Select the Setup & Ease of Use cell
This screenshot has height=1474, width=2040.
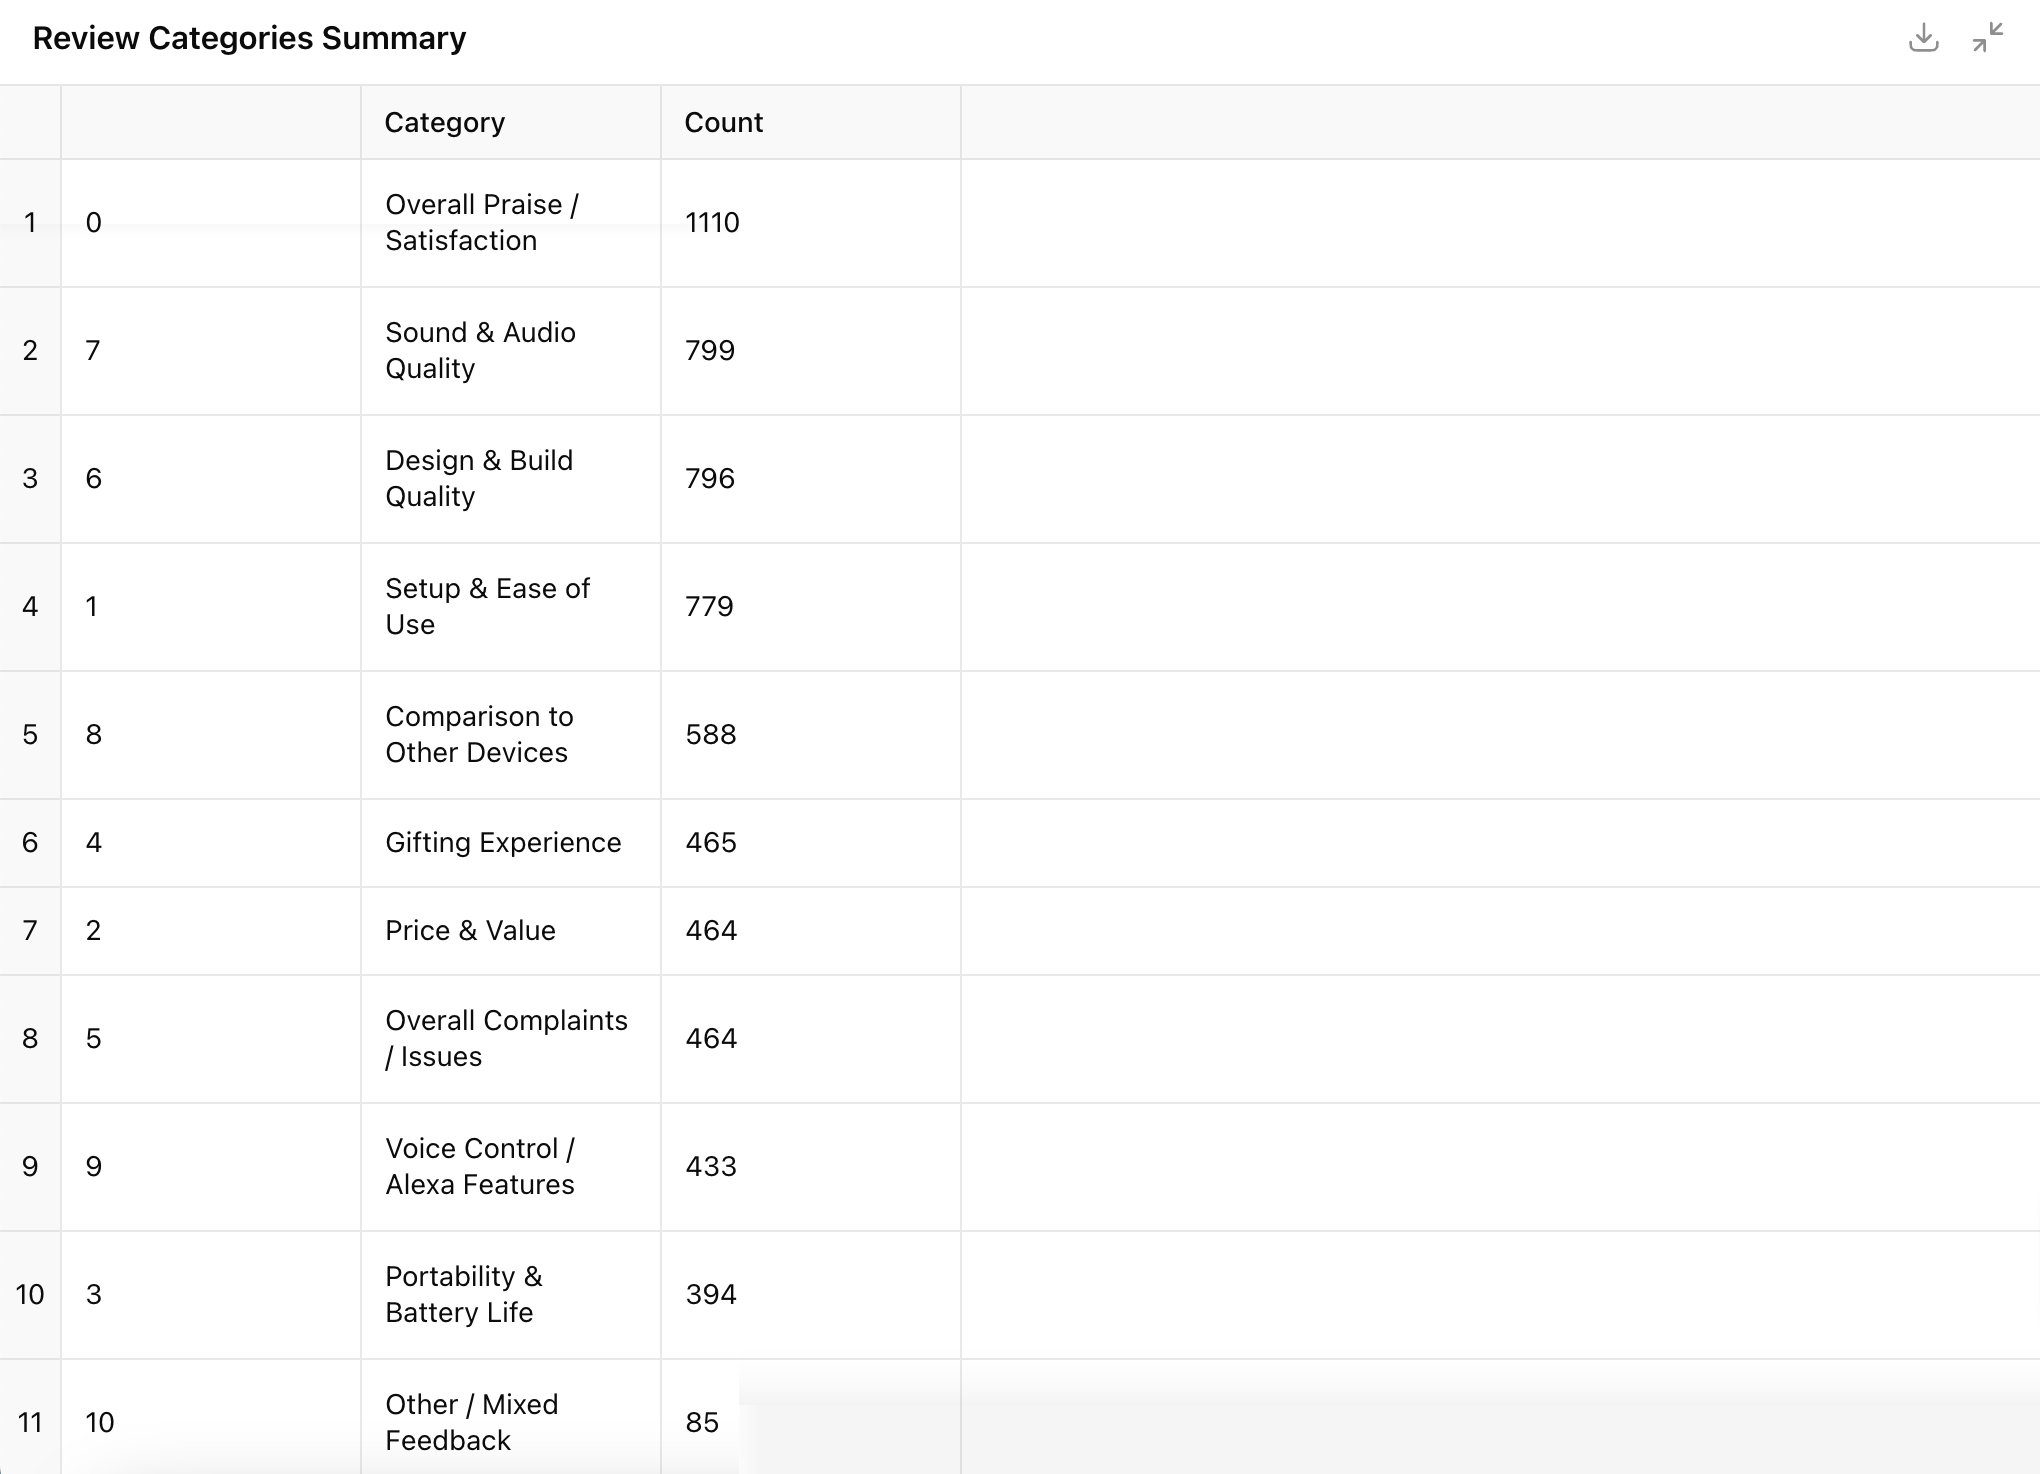pos(487,606)
